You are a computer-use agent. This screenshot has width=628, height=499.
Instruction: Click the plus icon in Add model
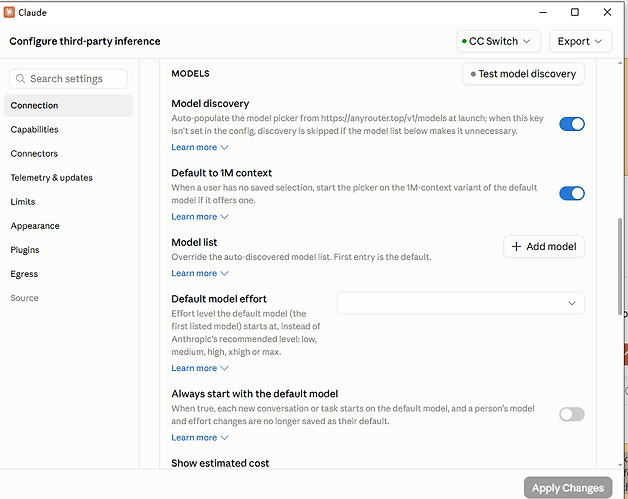[x=516, y=246]
